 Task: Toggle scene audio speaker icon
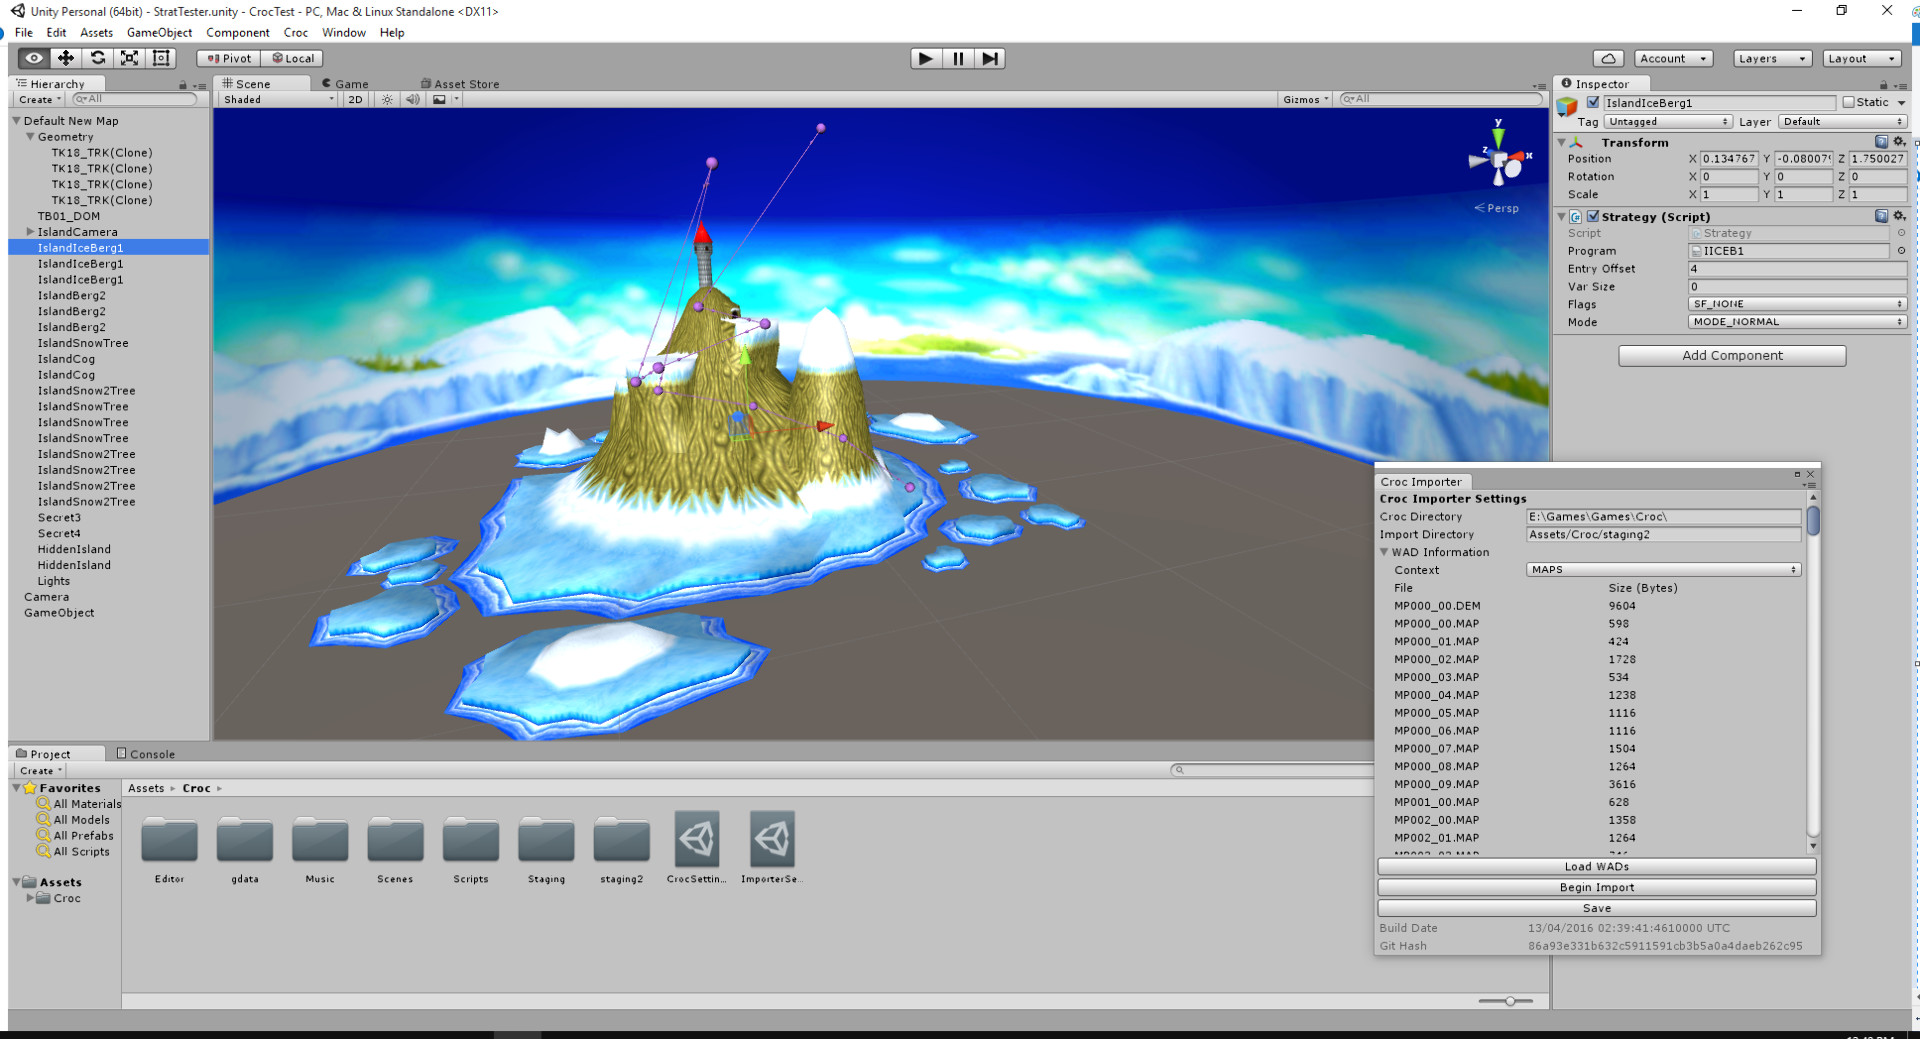pyautogui.click(x=412, y=99)
